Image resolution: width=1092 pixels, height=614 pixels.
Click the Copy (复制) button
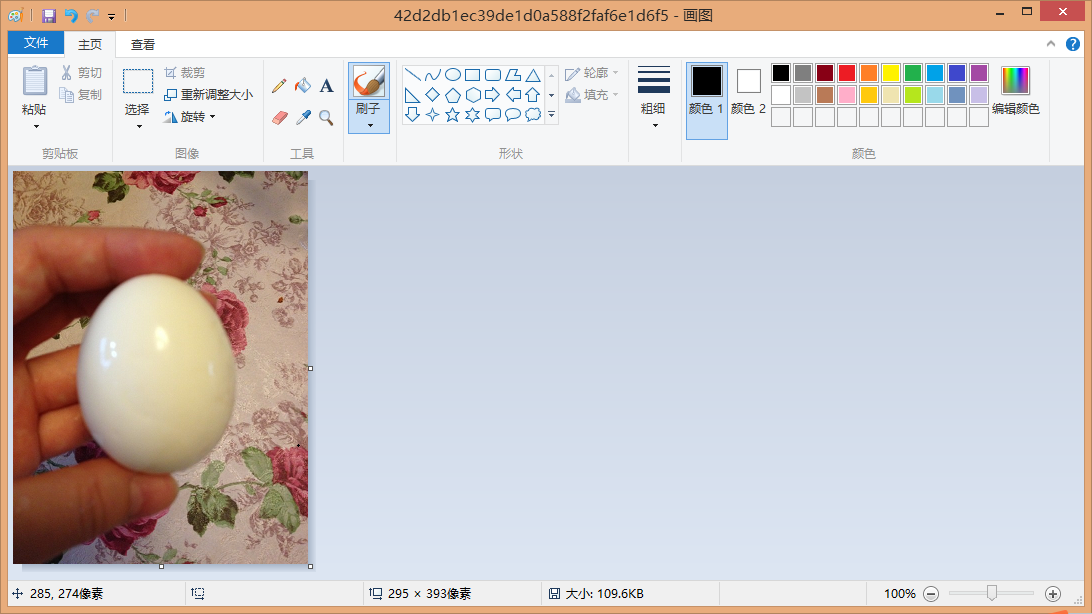click(81, 95)
